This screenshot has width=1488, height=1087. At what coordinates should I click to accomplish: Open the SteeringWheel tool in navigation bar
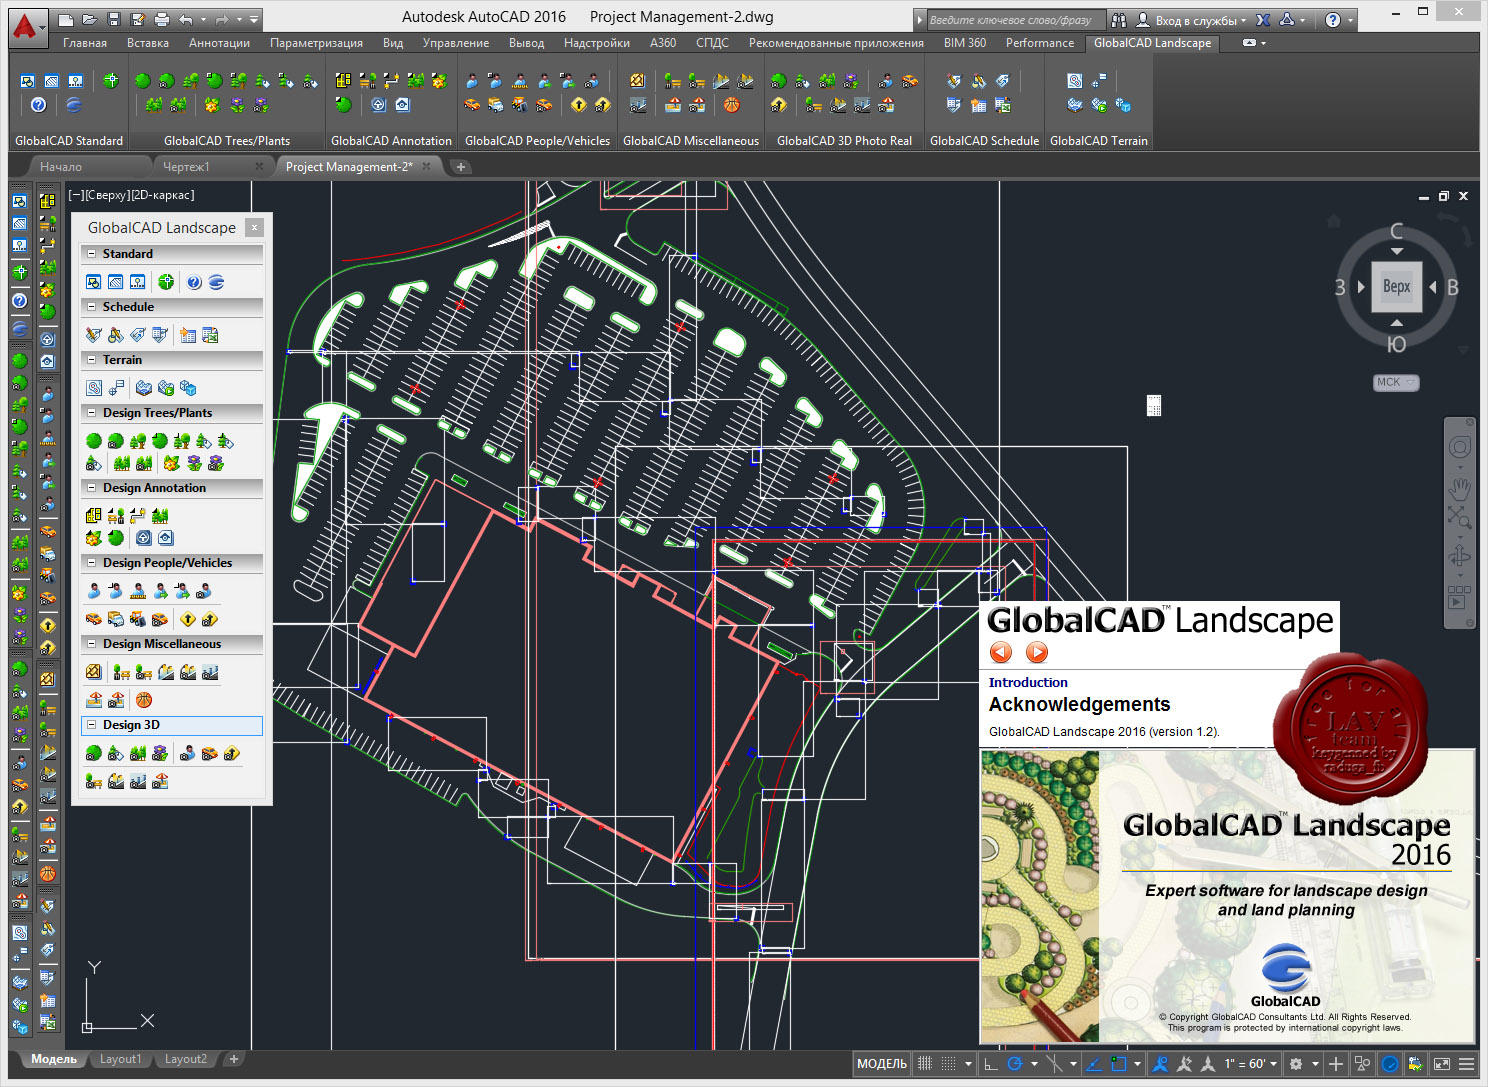1460,447
